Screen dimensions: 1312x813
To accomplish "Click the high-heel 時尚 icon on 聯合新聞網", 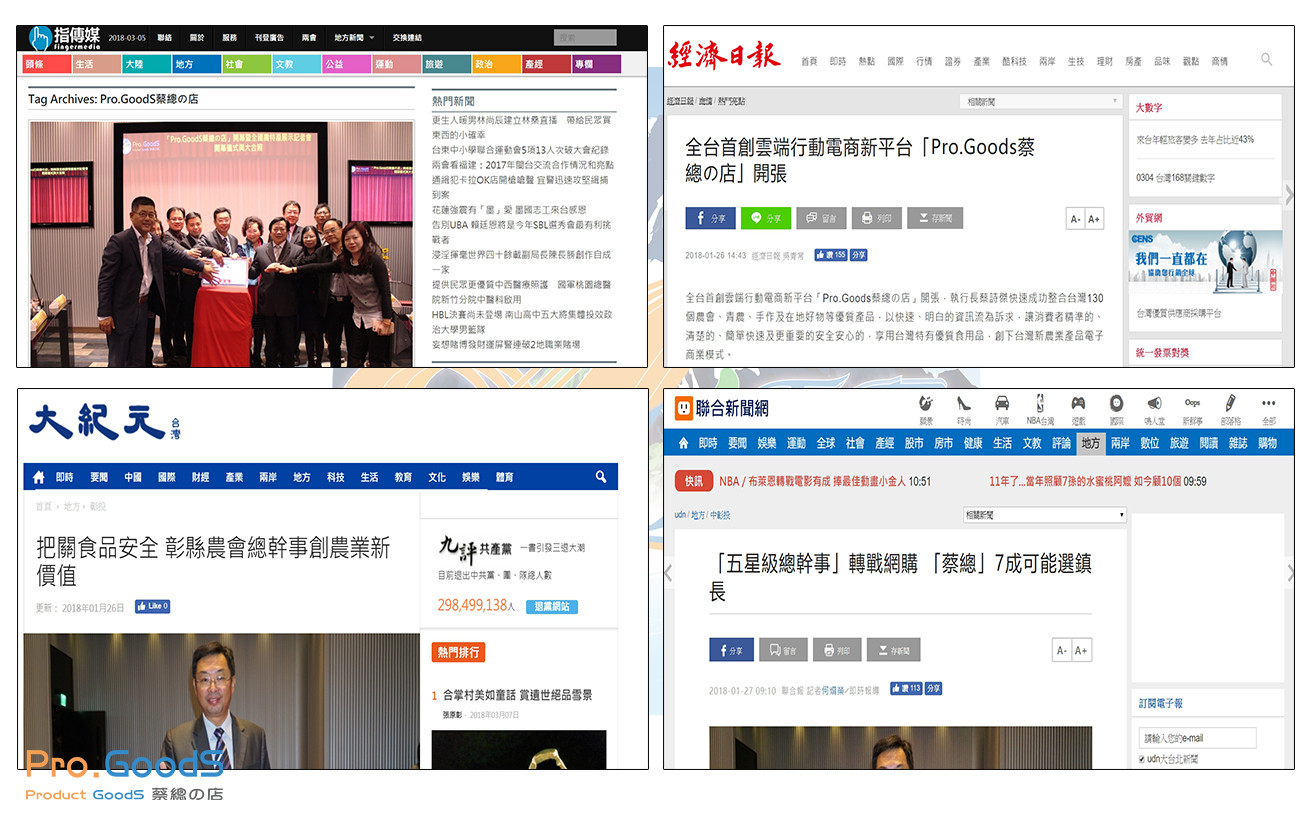I will click(x=964, y=403).
